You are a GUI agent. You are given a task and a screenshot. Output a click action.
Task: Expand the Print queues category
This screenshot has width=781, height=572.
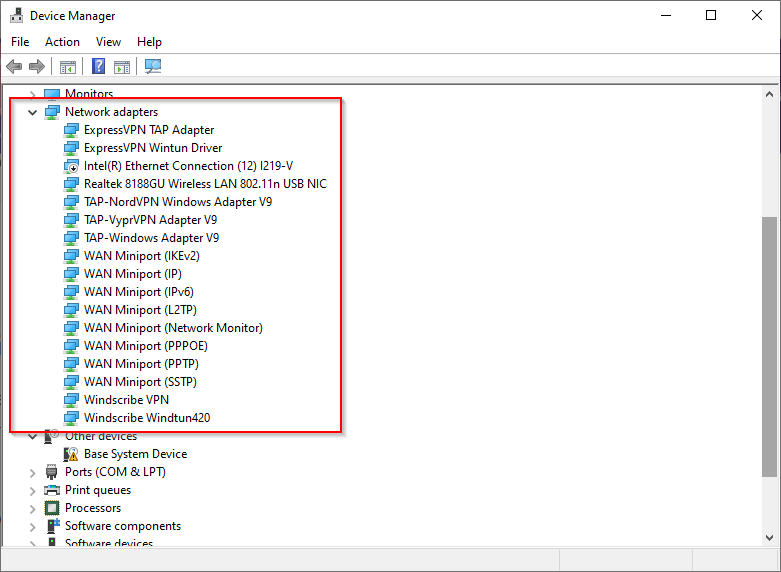pos(32,491)
